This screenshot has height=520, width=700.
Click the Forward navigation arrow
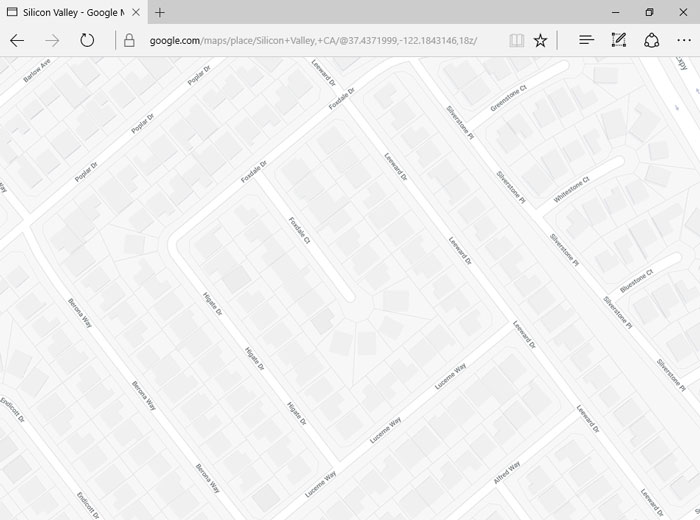point(52,41)
